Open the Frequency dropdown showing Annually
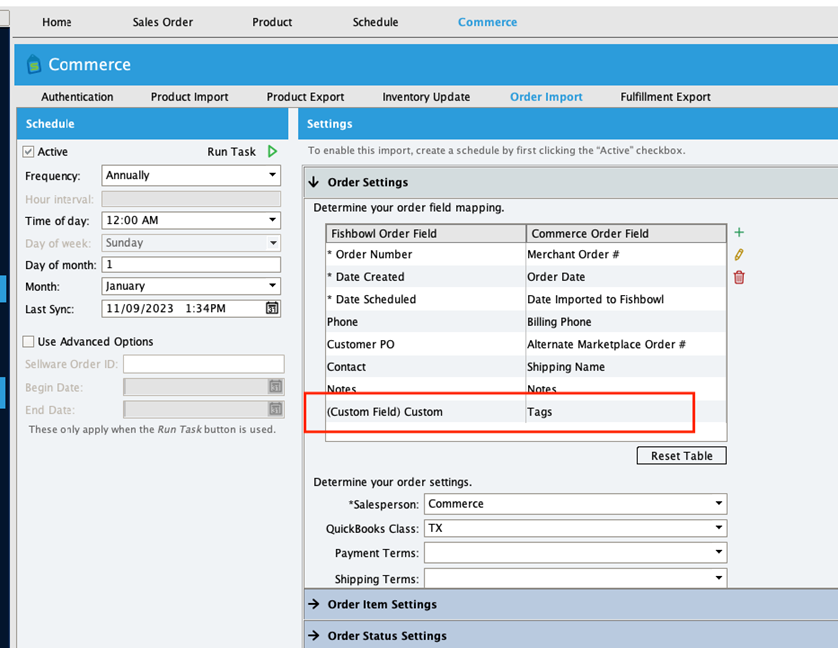The height and width of the screenshot is (648, 838). tap(191, 175)
